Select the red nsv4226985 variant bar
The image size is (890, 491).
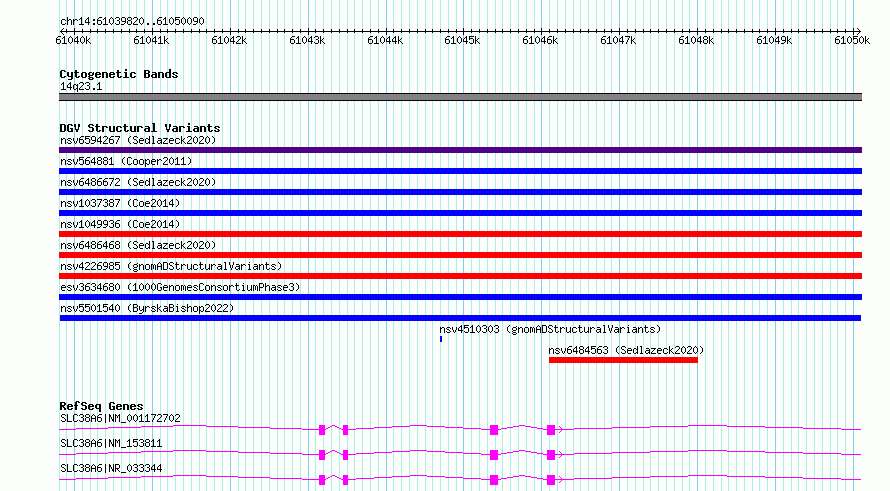(460, 276)
